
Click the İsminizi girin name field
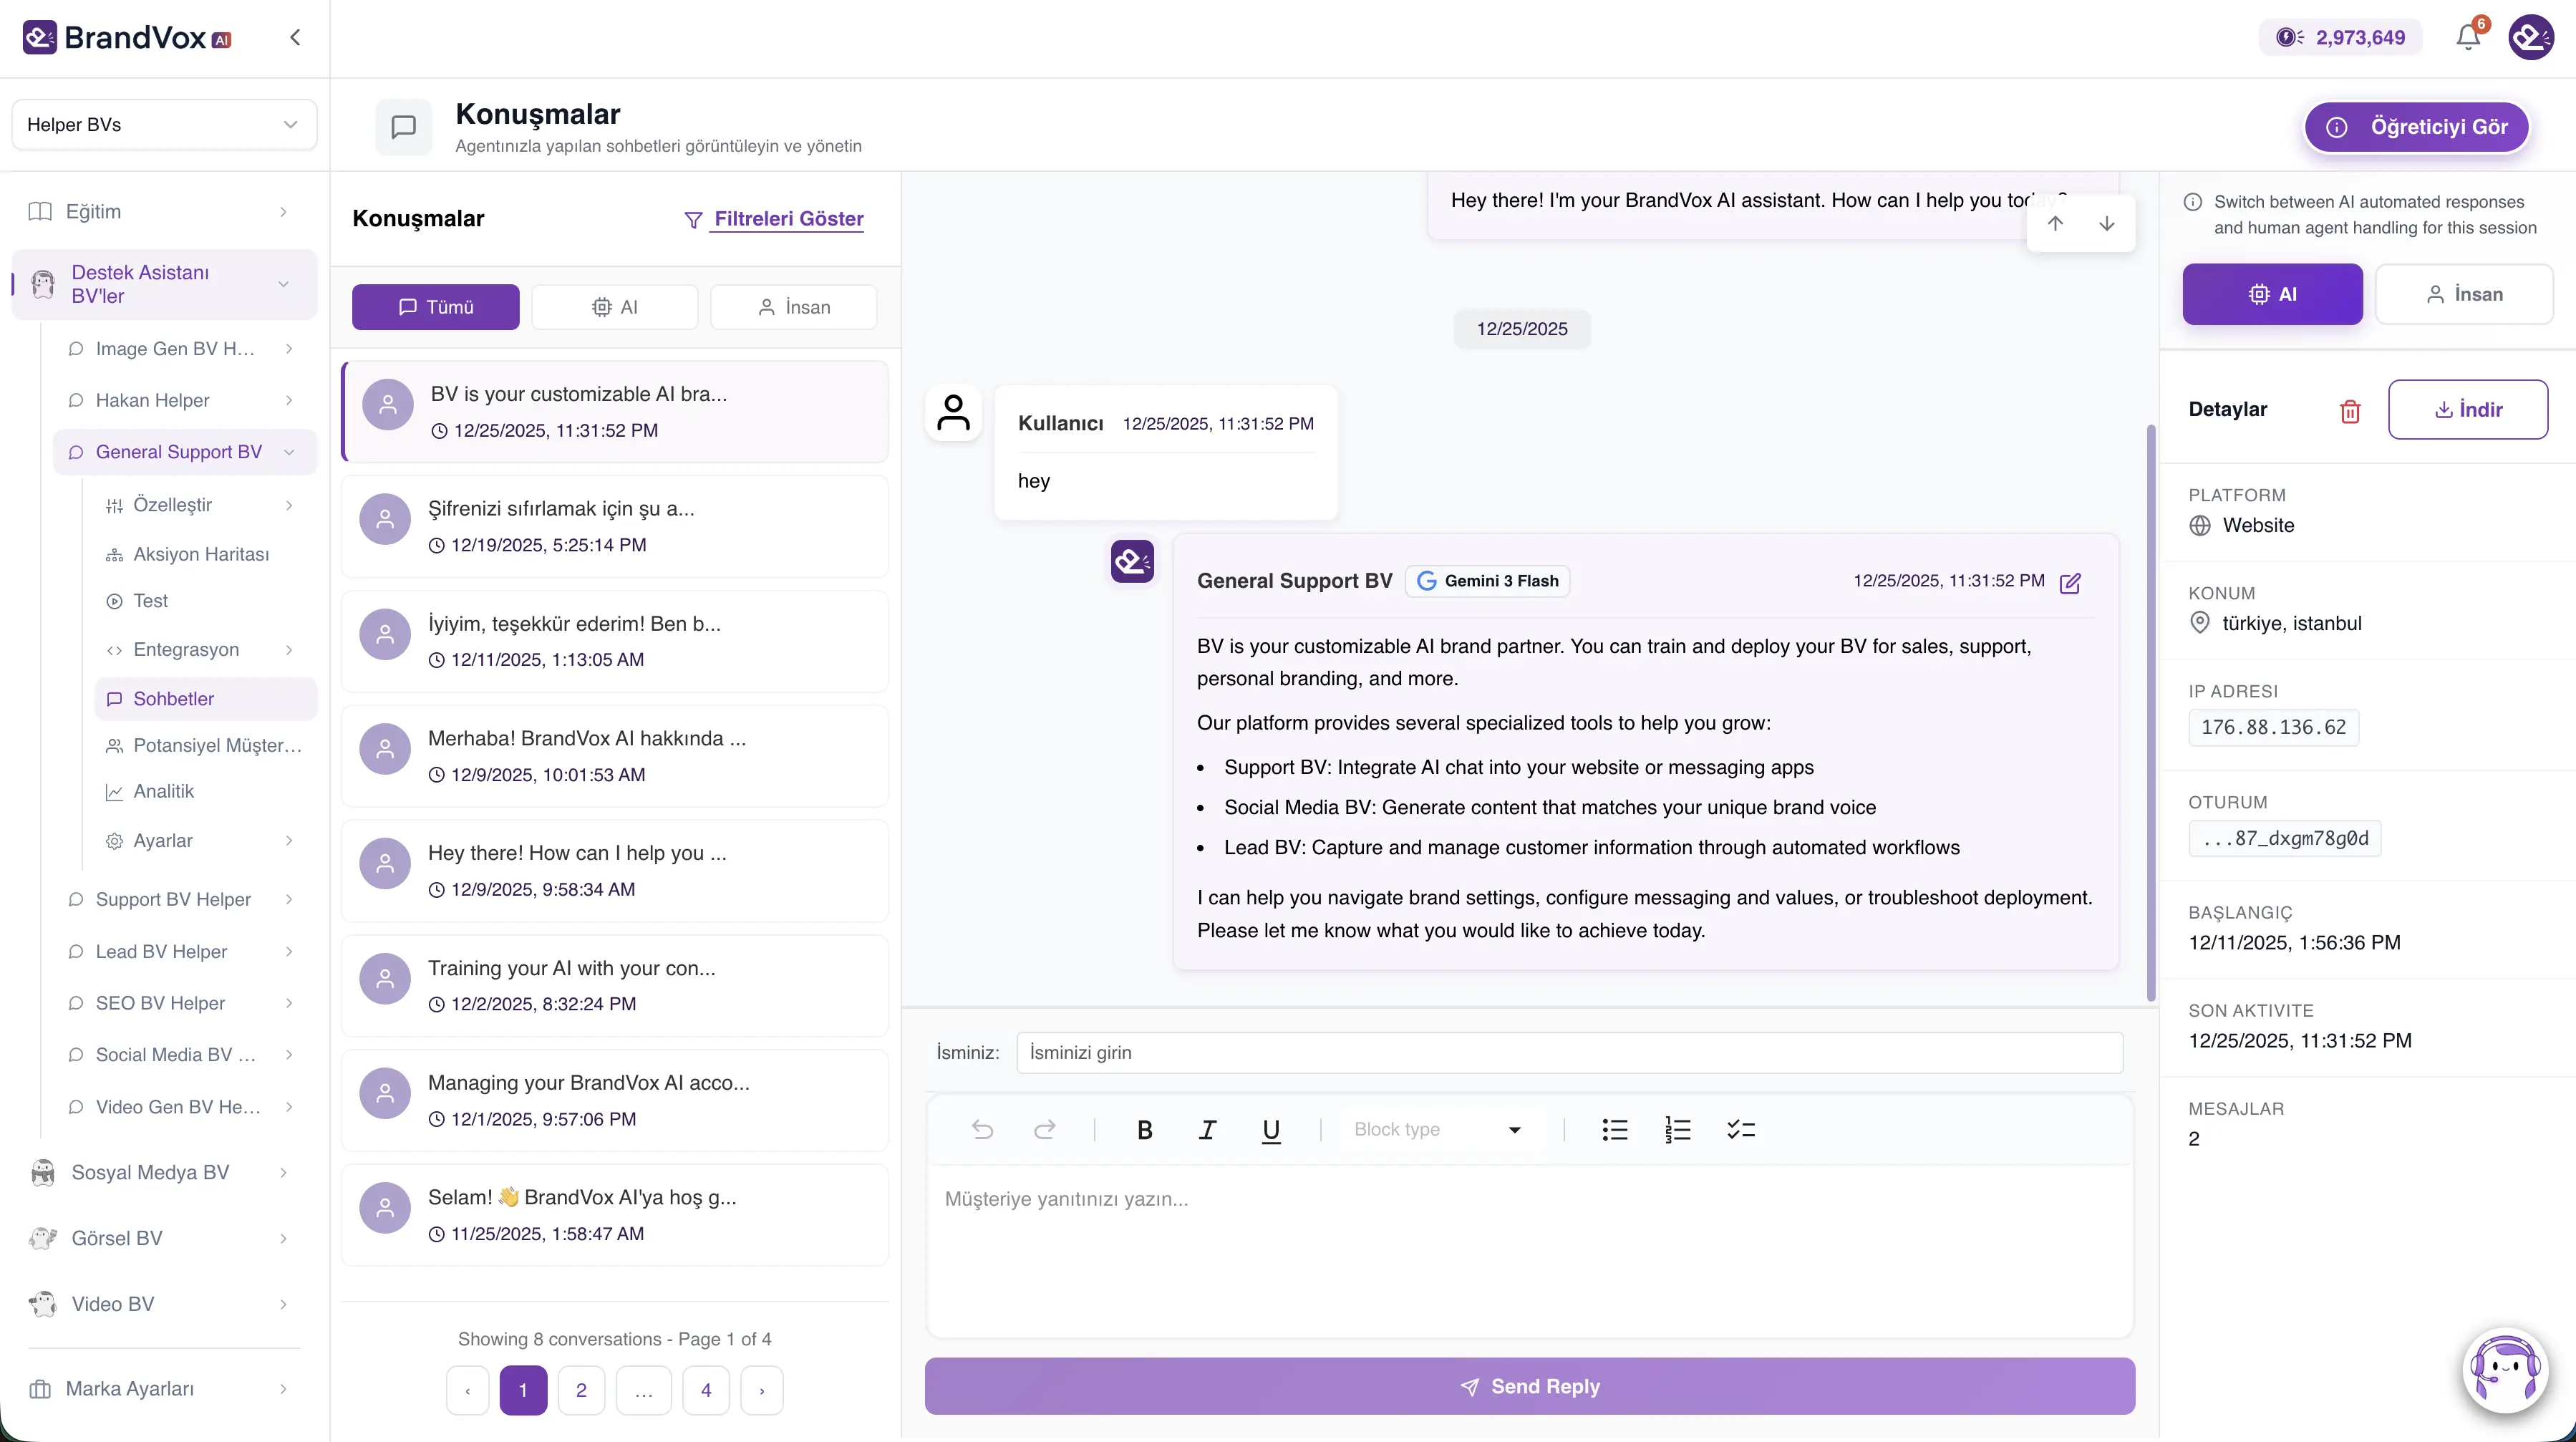(x=1569, y=1053)
